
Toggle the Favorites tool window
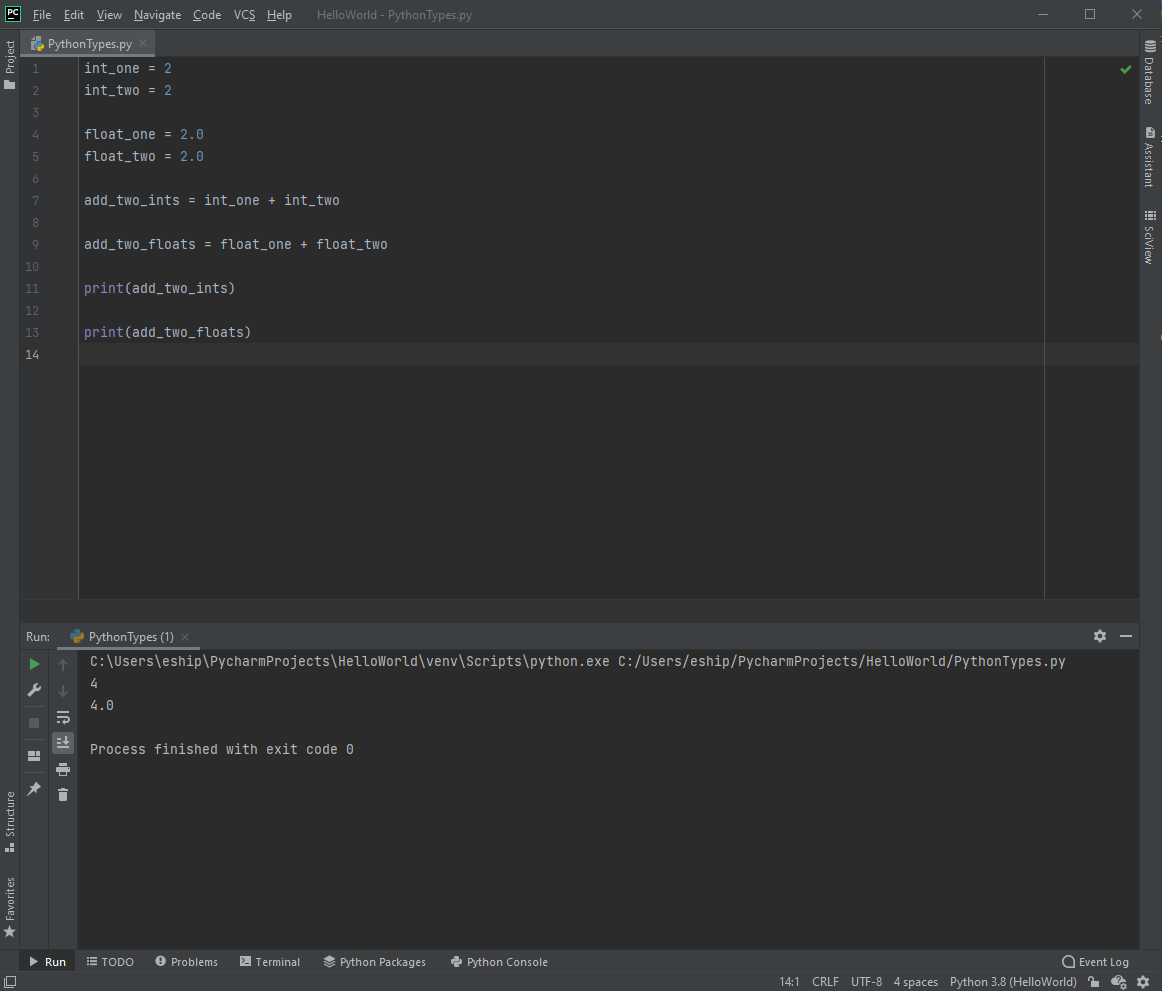(10, 903)
